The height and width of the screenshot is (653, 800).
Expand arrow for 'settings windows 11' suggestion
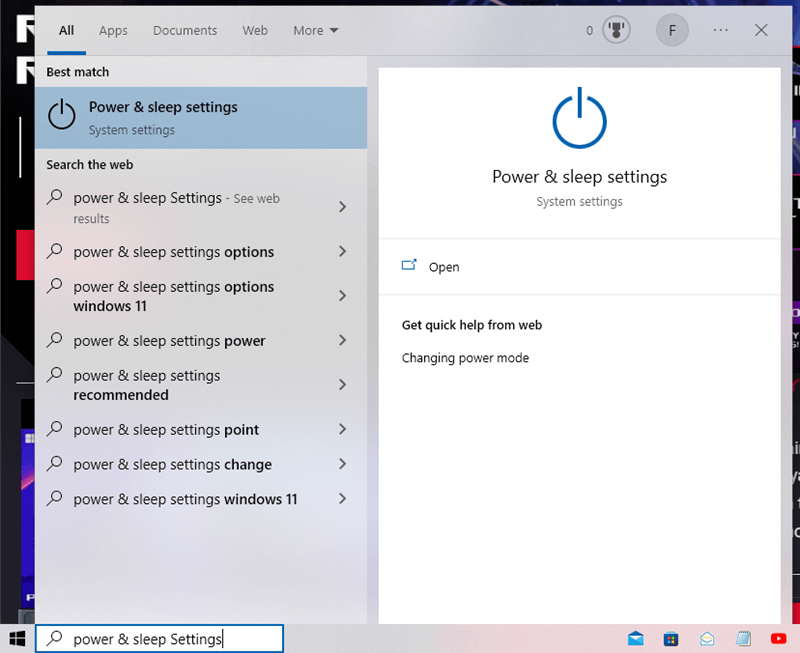pos(343,499)
